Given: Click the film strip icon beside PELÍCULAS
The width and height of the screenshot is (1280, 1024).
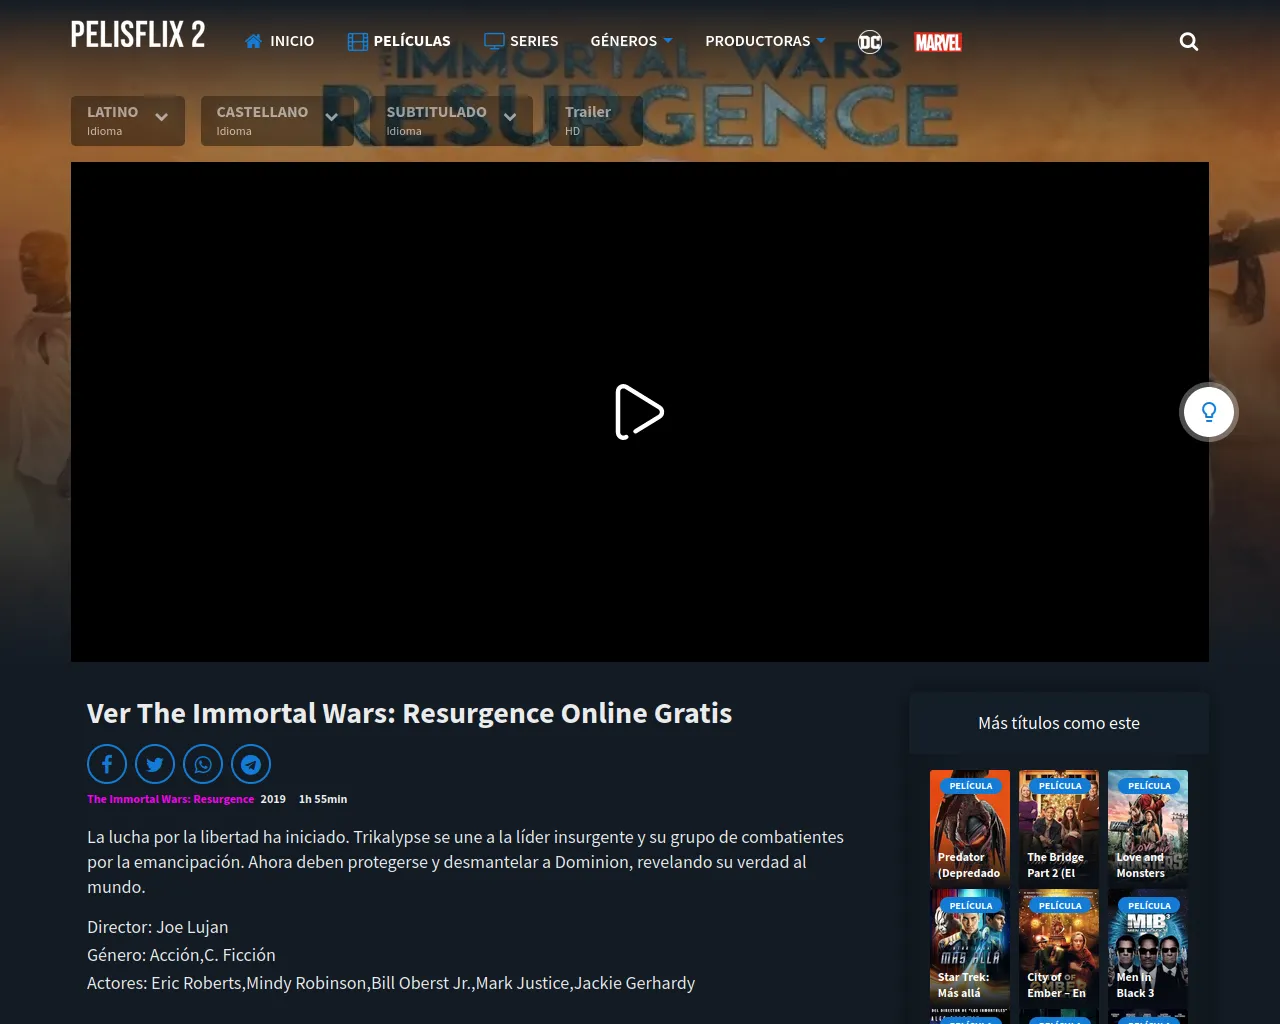Looking at the screenshot, I should tap(358, 41).
